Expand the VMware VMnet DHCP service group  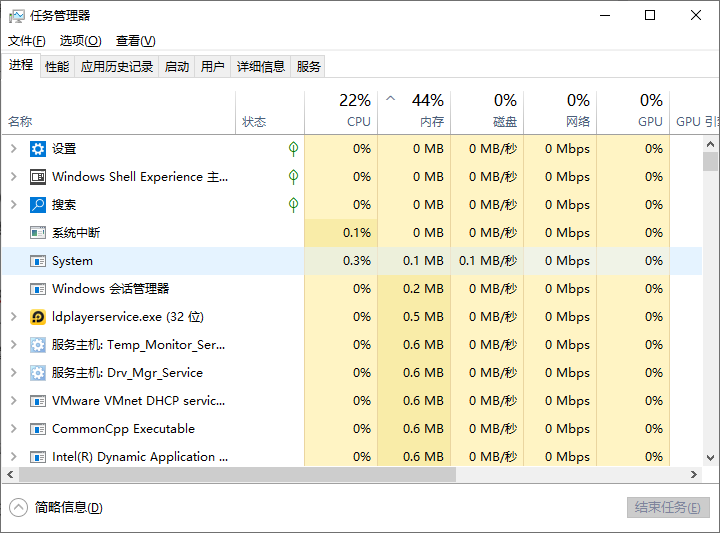[x=14, y=401]
